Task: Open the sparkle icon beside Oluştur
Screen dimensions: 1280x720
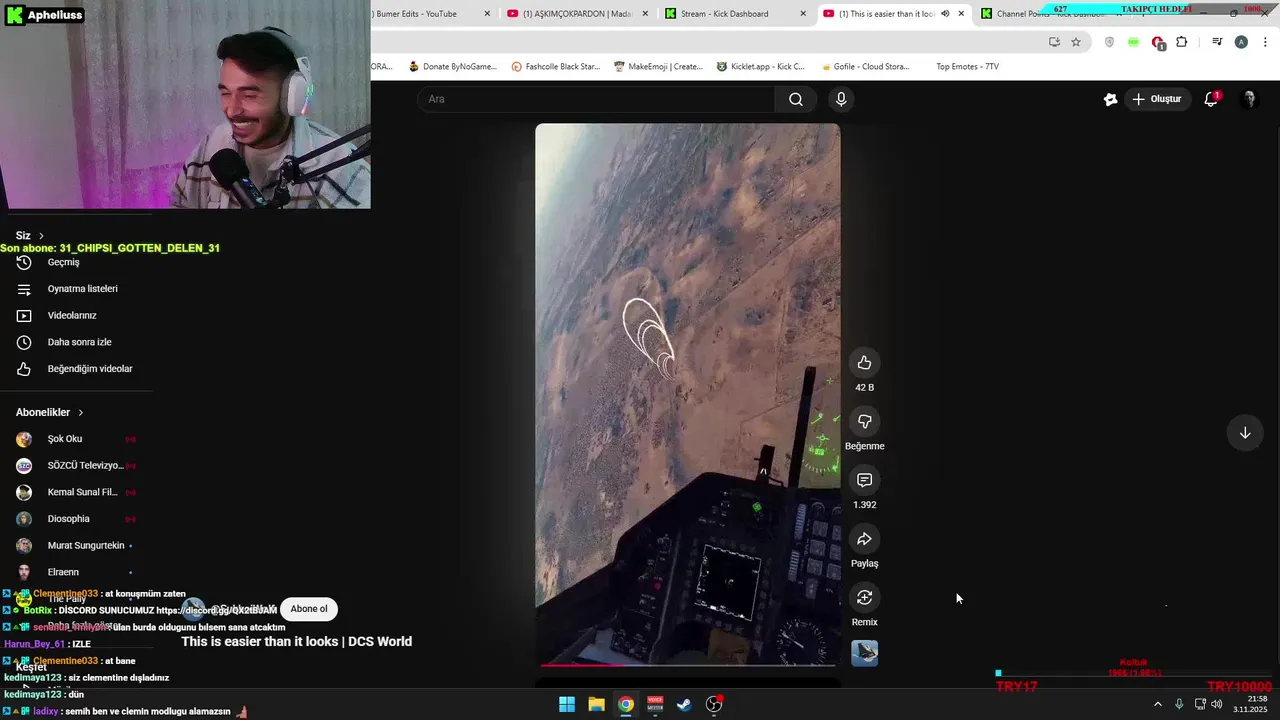Action: coord(1110,99)
